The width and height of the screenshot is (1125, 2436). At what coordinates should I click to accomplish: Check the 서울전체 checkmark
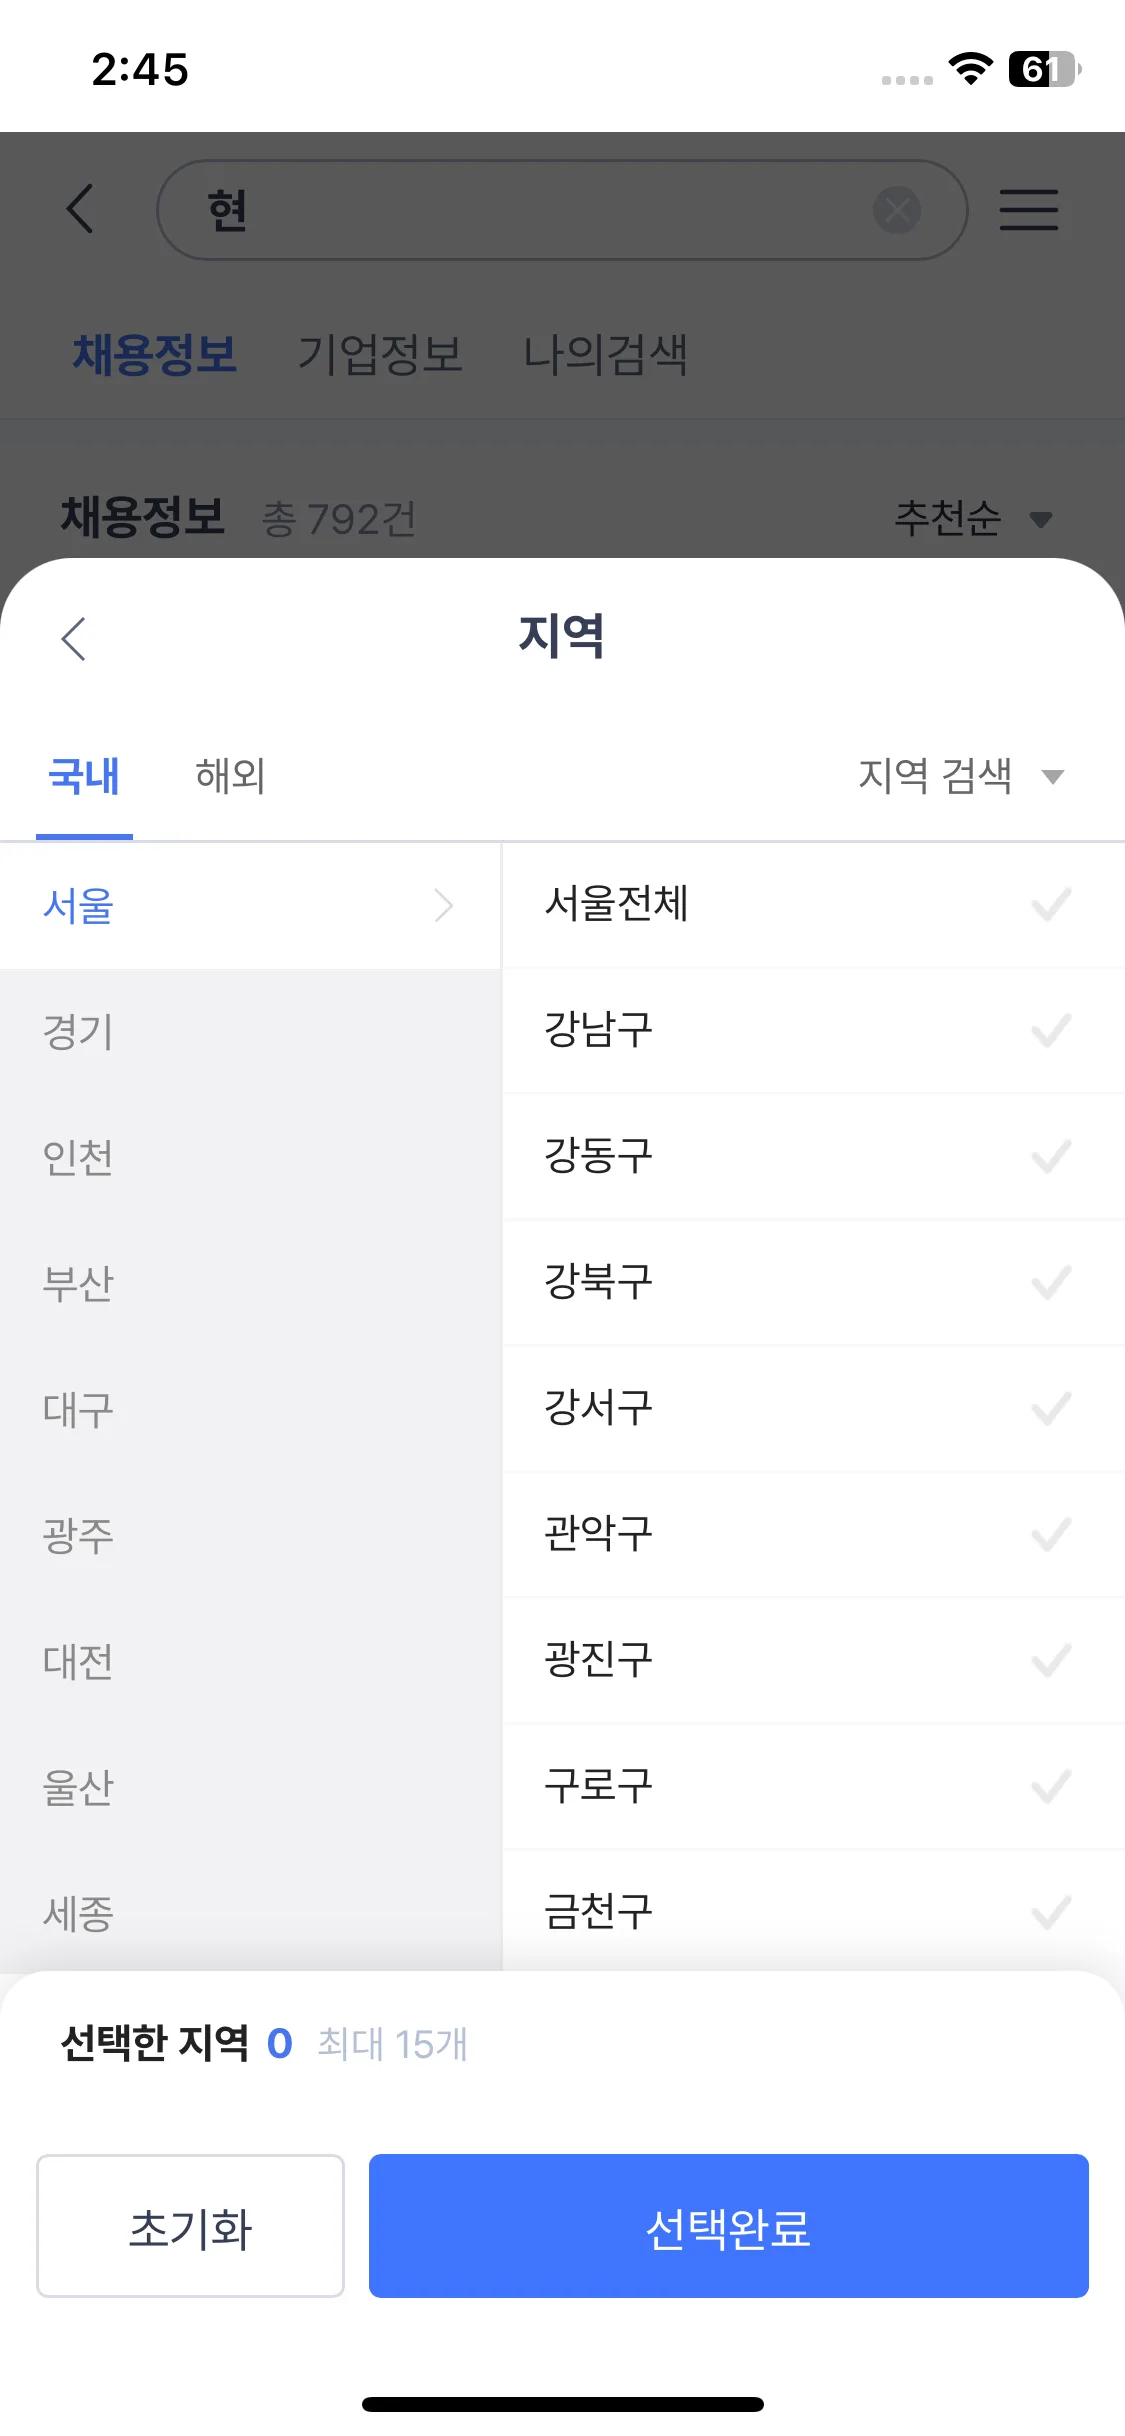[1050, 905]
